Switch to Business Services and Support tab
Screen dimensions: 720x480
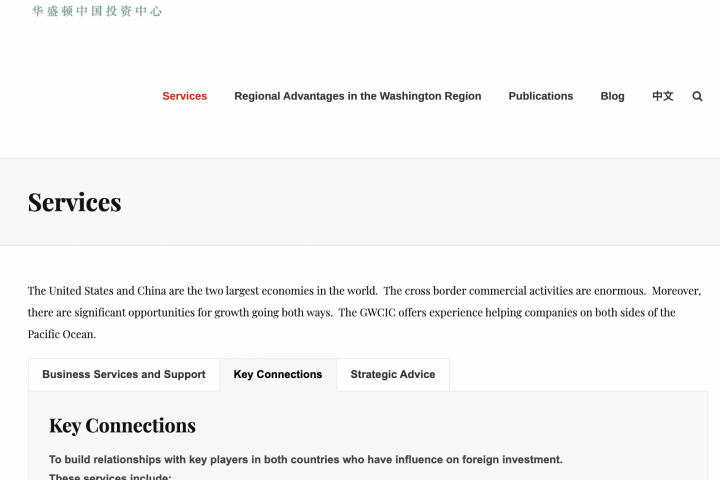tap(124, 374)
